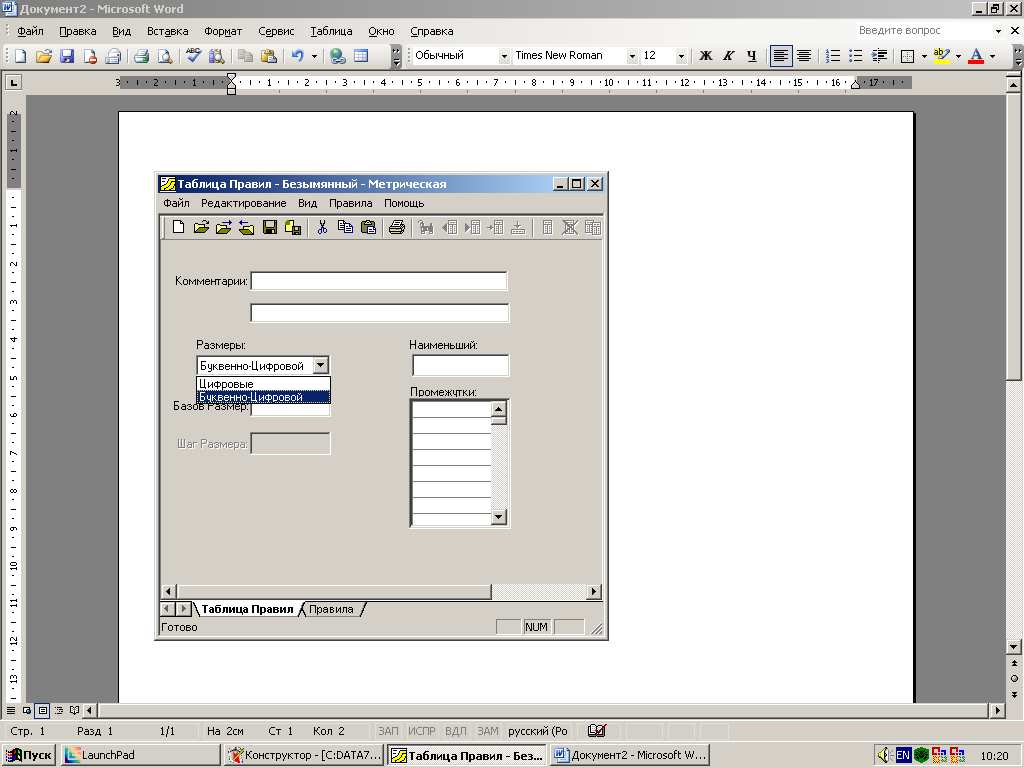Image resolution: width=1024 pixels, height=768 pixels.
Task: Toggle bold formatting (Ж)
Action: (x=705, y=56)
